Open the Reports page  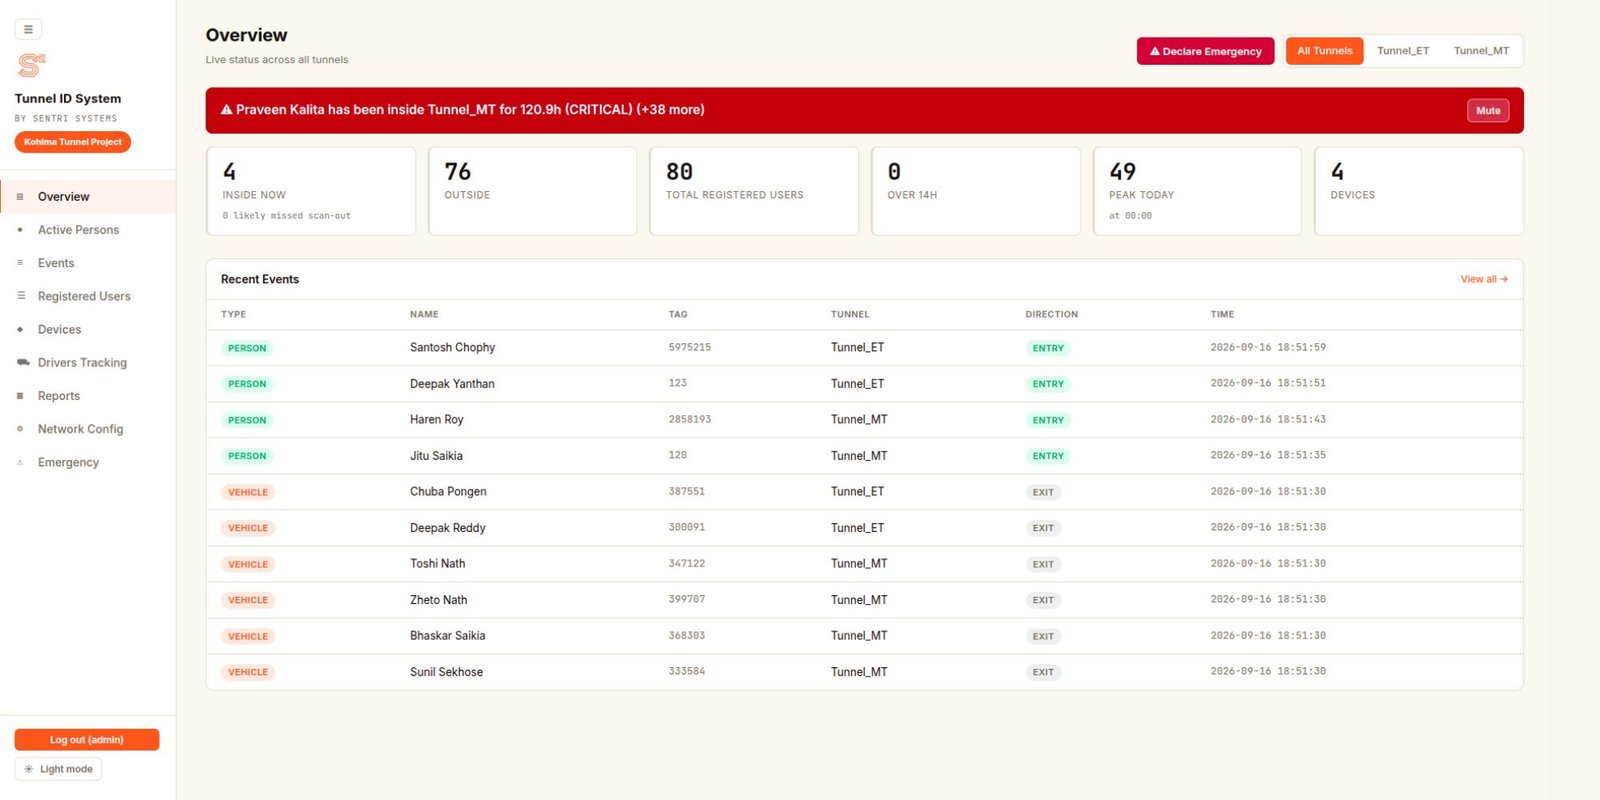tap(88, 396)
